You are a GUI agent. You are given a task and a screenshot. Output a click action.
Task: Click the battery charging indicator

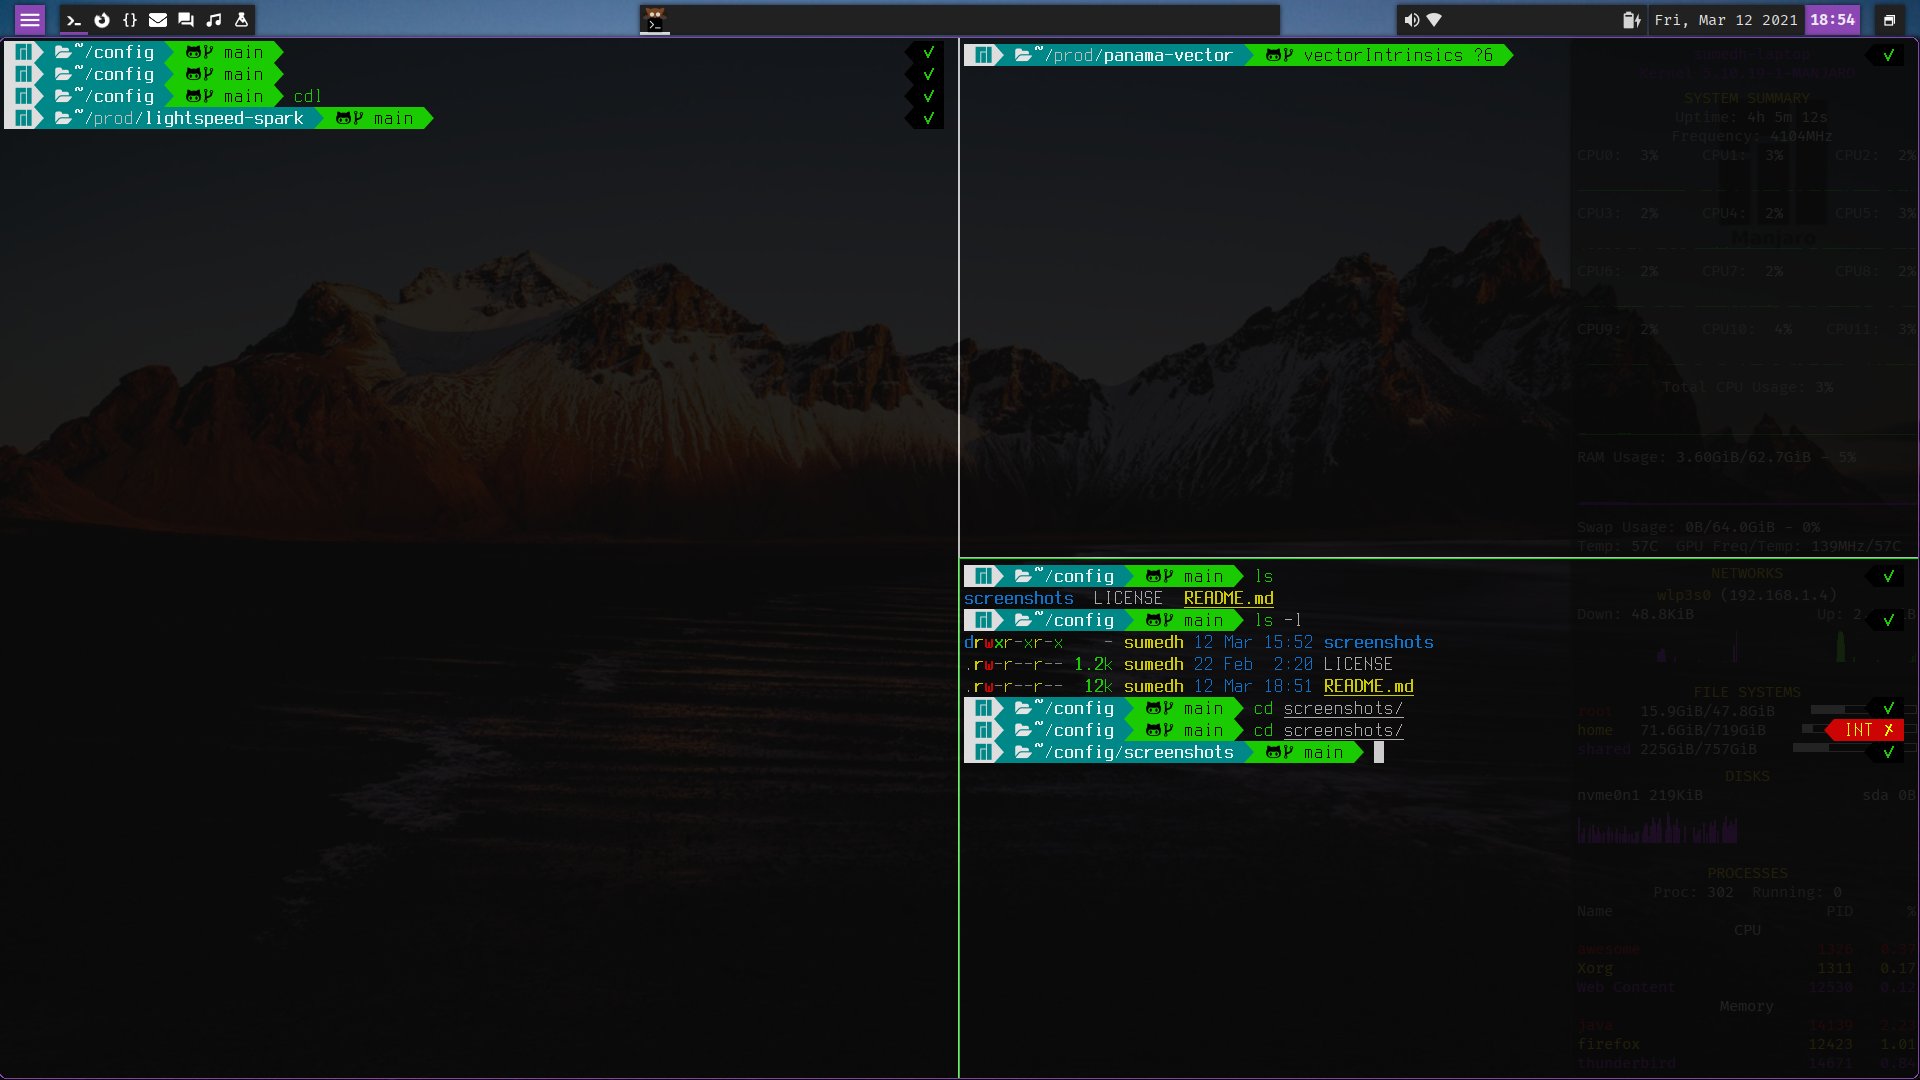tap(1631, 20)
